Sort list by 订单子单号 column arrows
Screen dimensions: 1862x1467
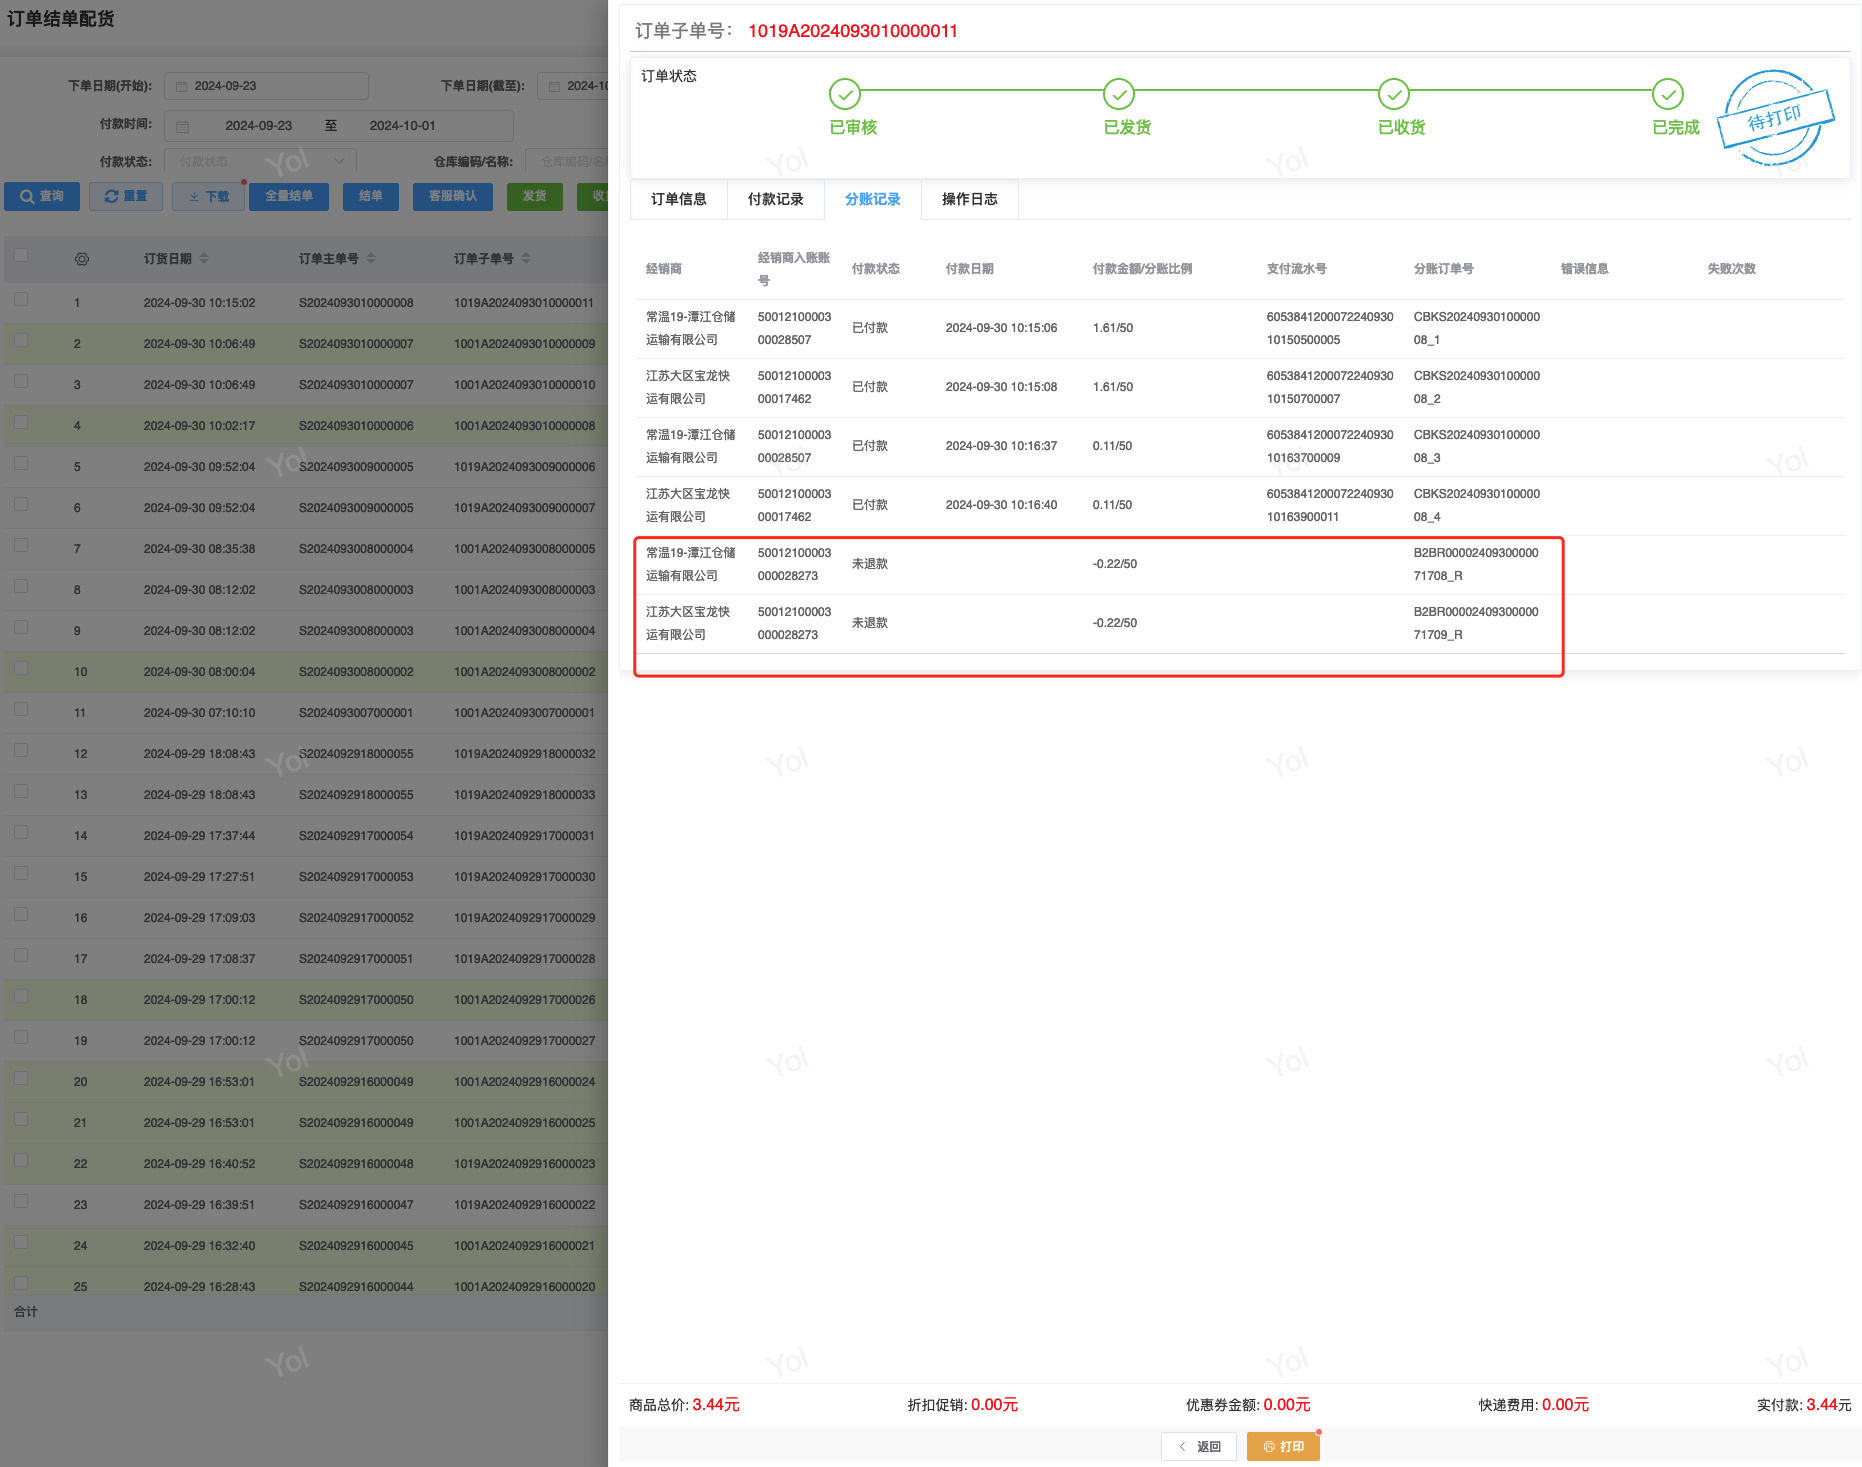pyautogui.click(x=526, y=259)
